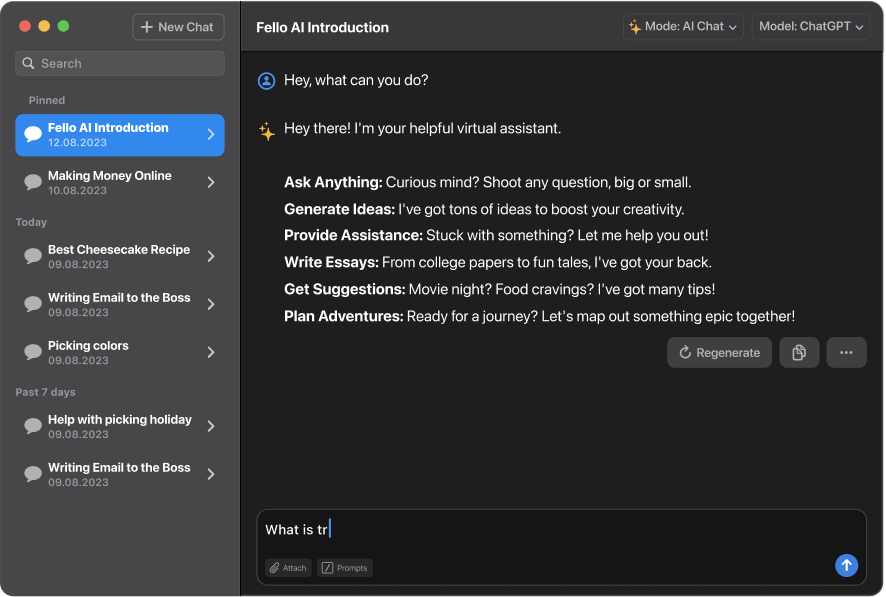Open Writing Email to the Boss under Today
Image resolution: width=886 pixels, height=597 pixels.
coord(119,304)
